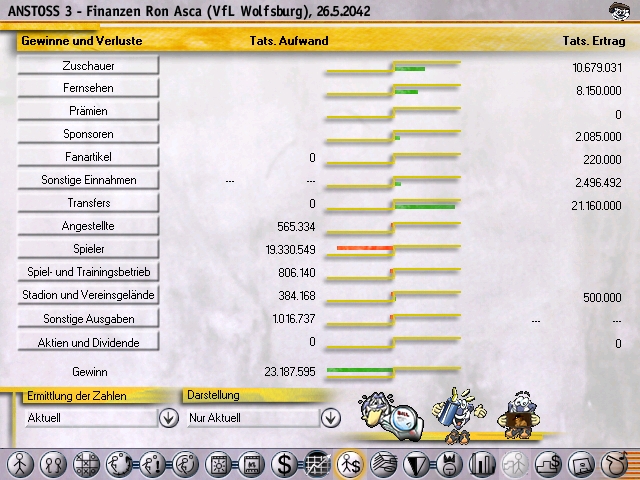The height and width of the screenshot is (480, 640).
Task: Expand the Darstellung dropdown arrow
Action: coord(331,418)
